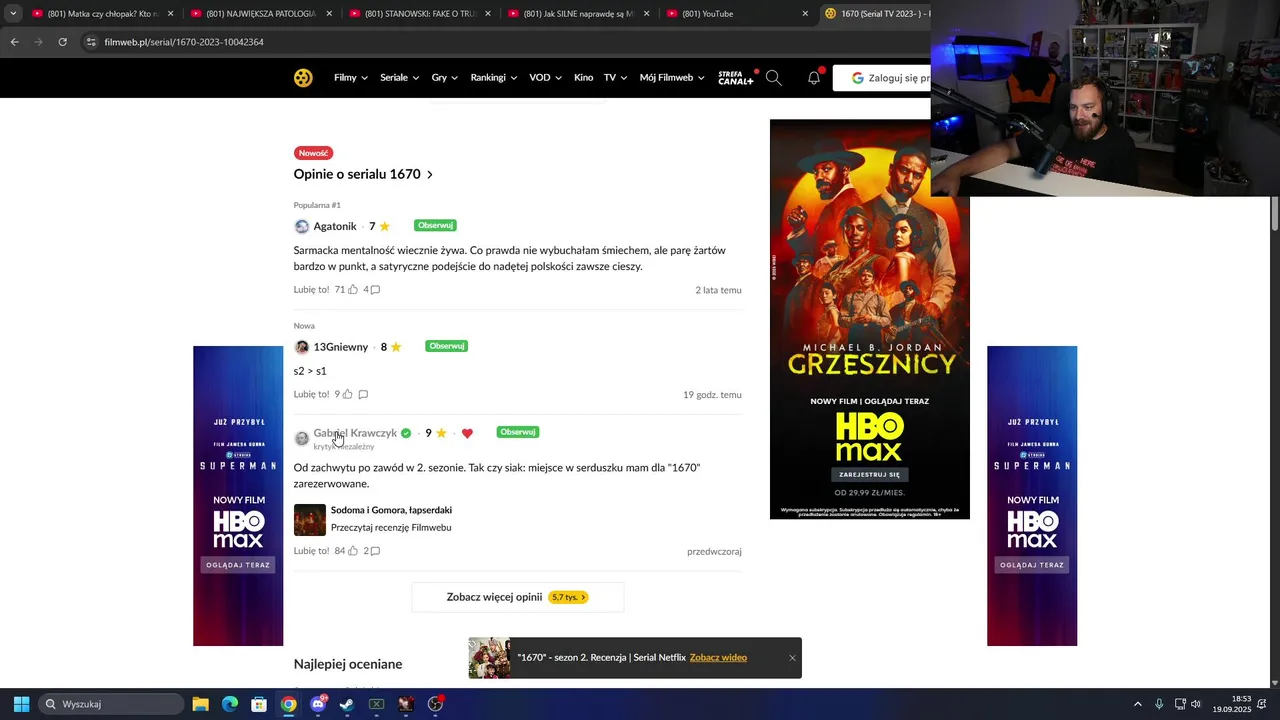Open Discord from taskbar

coord(318,704)
